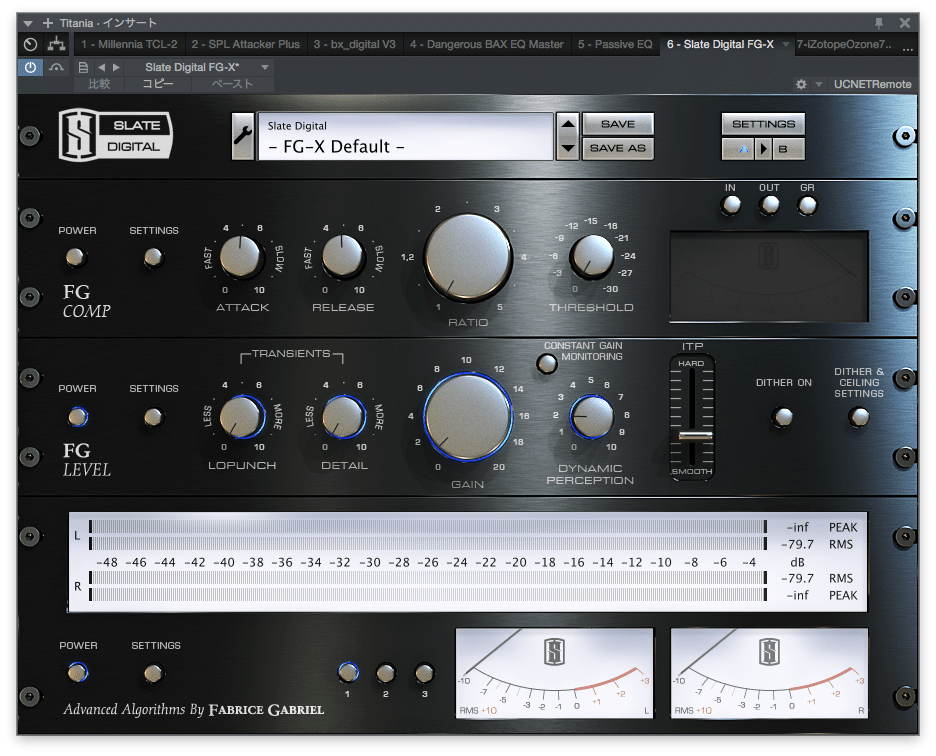Step preset up arrow

[568, 124]
